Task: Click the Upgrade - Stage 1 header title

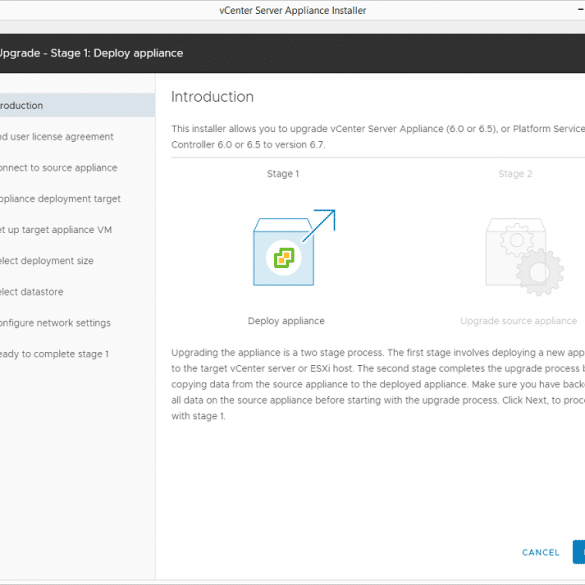Action: 91,53
